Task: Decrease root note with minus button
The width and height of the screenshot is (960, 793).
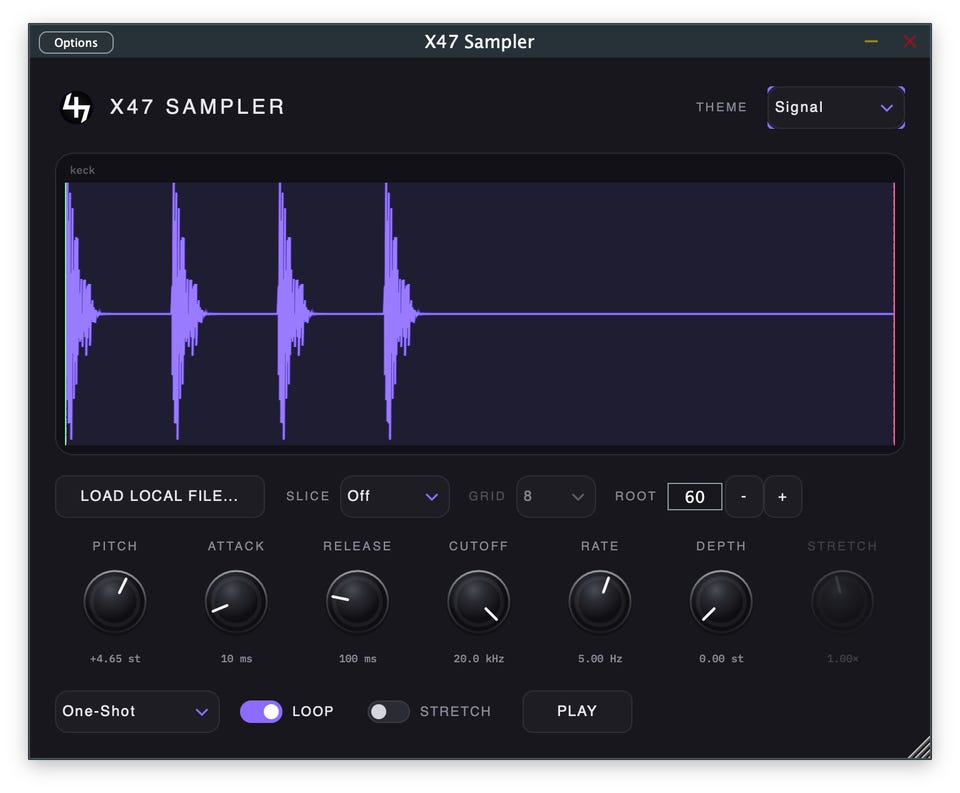Action: point(744,497)
